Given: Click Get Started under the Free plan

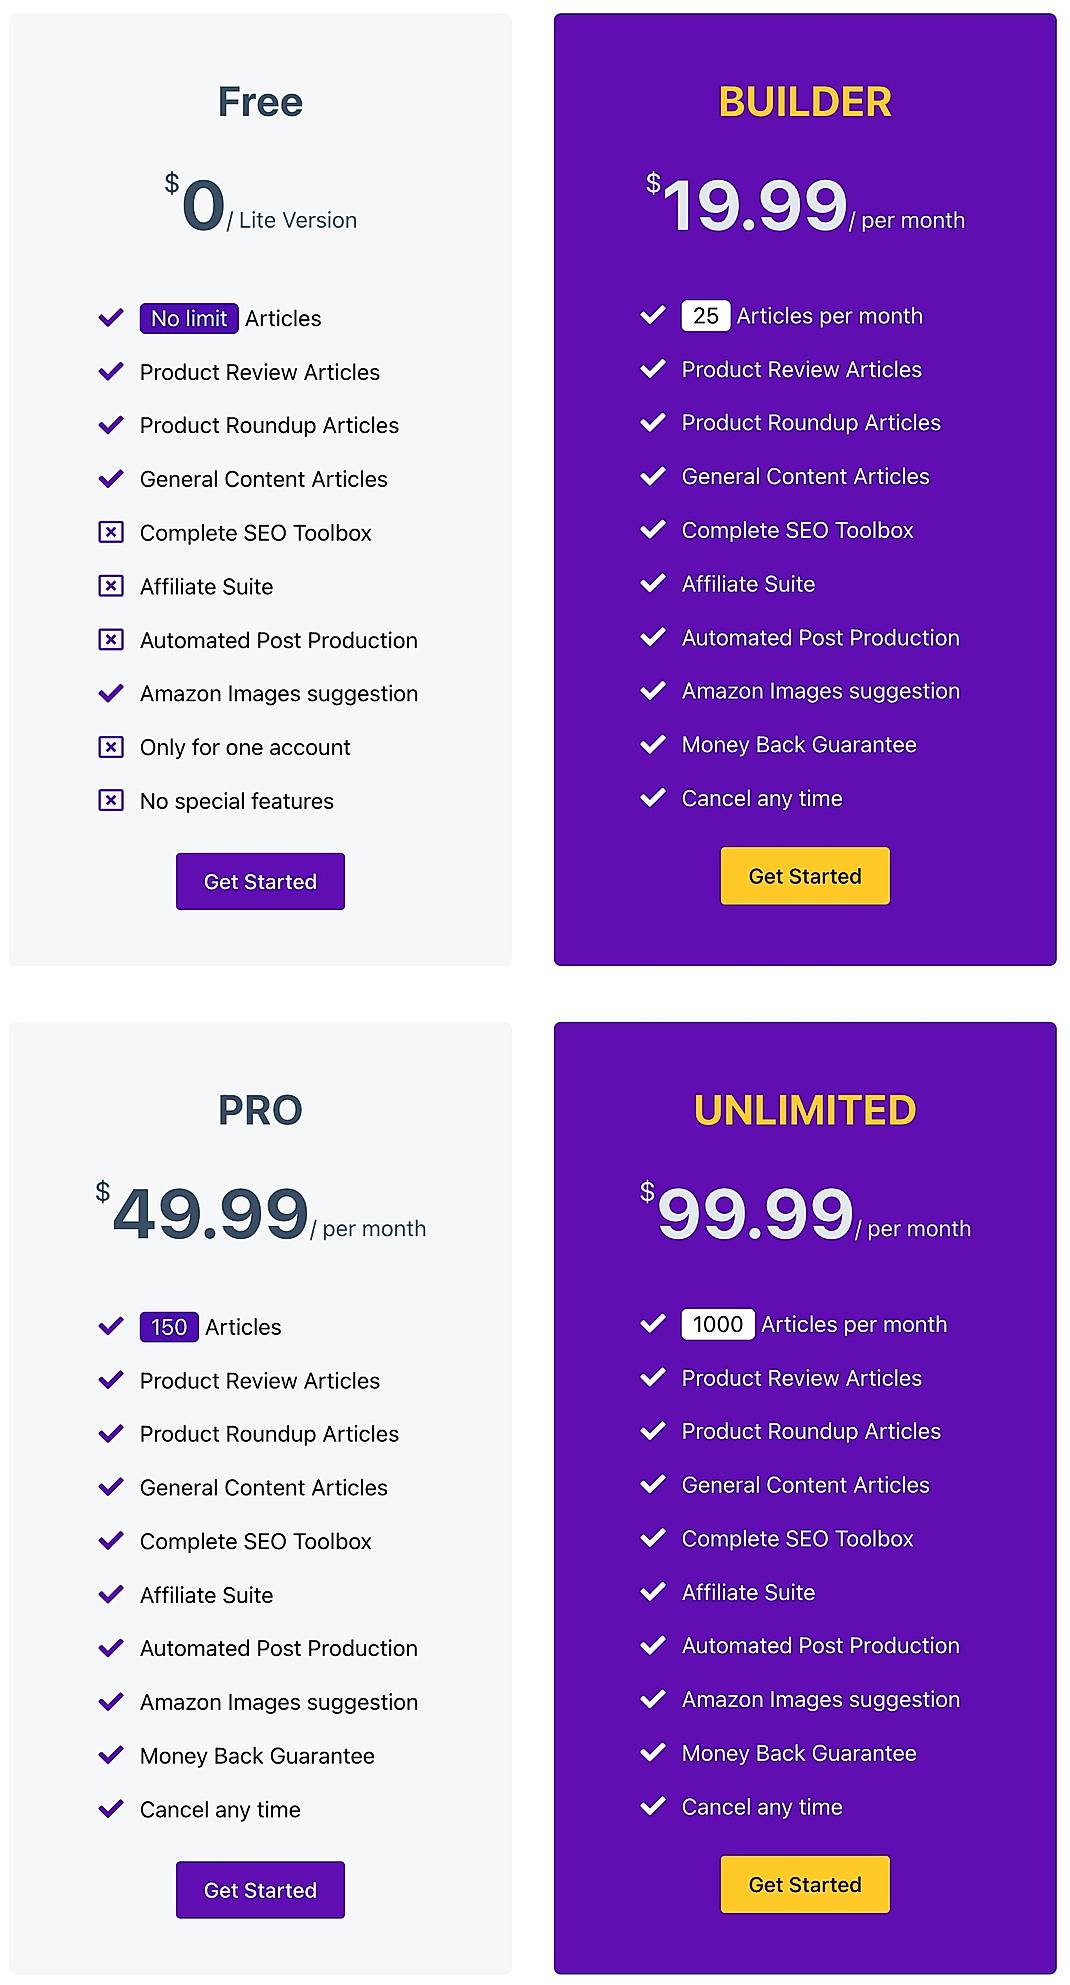Looking at the screenshot, I should pyautogui.click(x=259, y=881).
